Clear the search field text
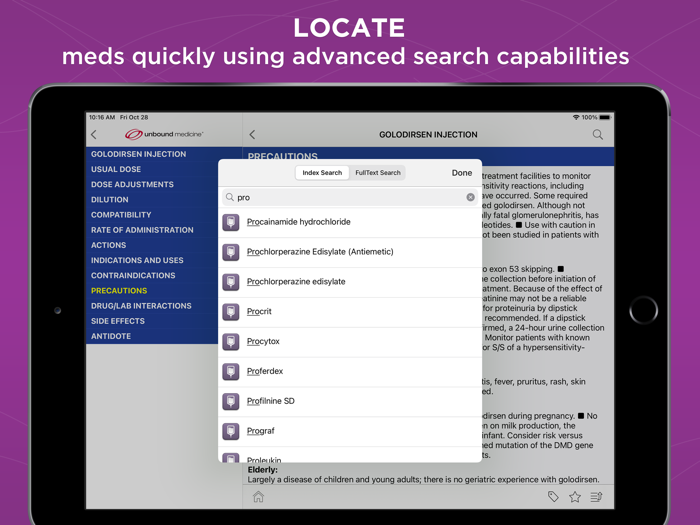The width and height of the screenshot is (700, 525). (471, 197)
